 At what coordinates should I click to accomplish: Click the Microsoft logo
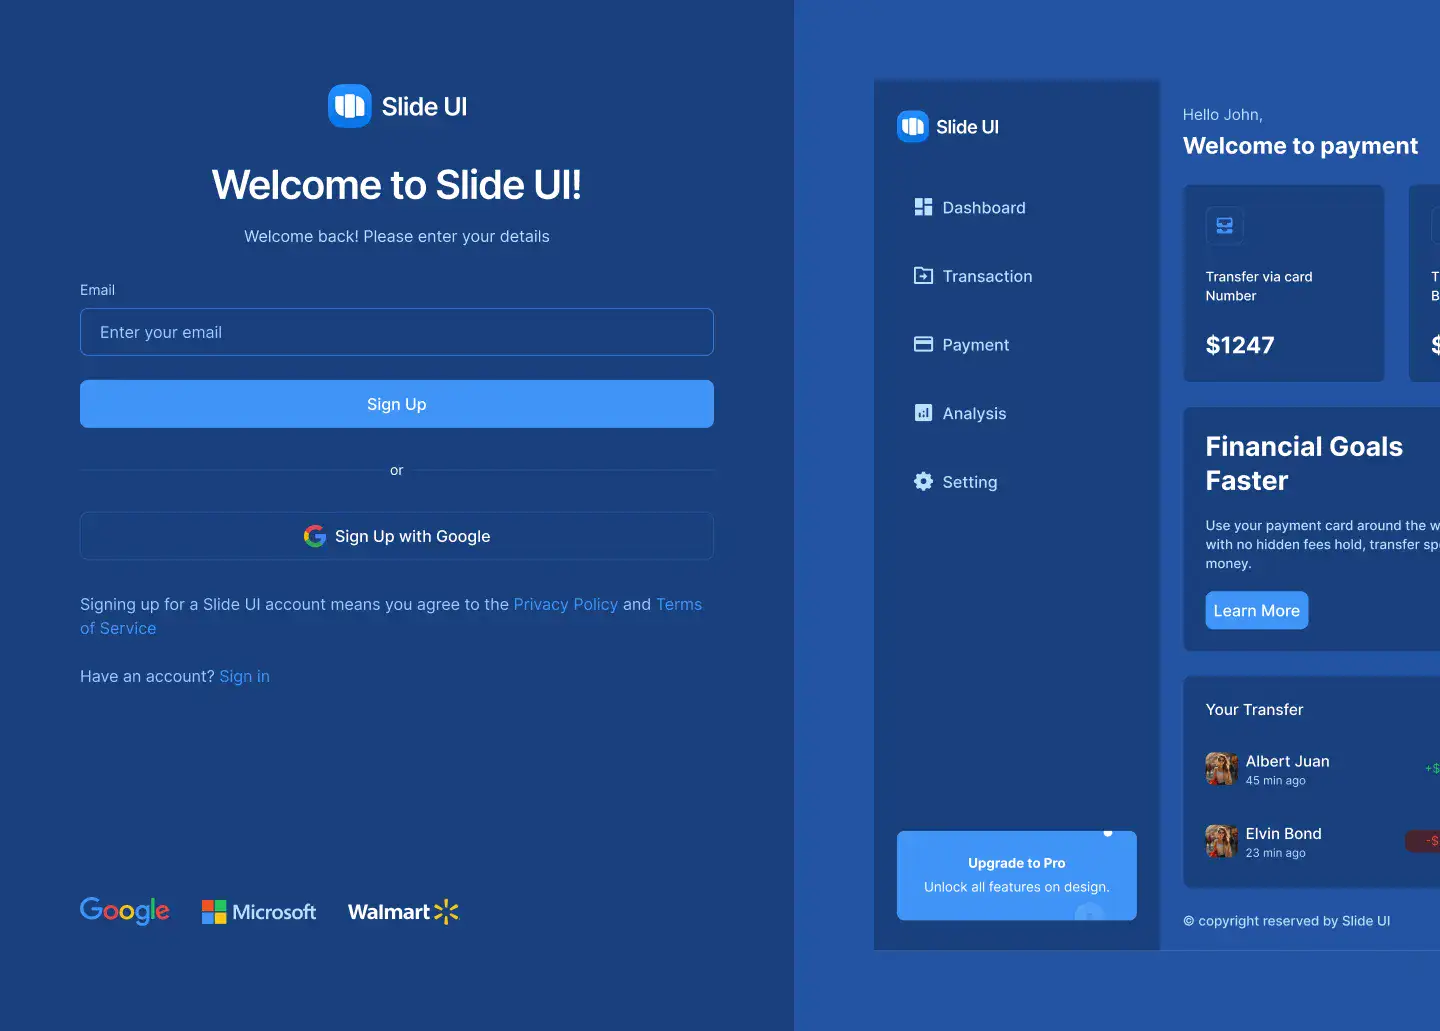(x=259, y=912)
